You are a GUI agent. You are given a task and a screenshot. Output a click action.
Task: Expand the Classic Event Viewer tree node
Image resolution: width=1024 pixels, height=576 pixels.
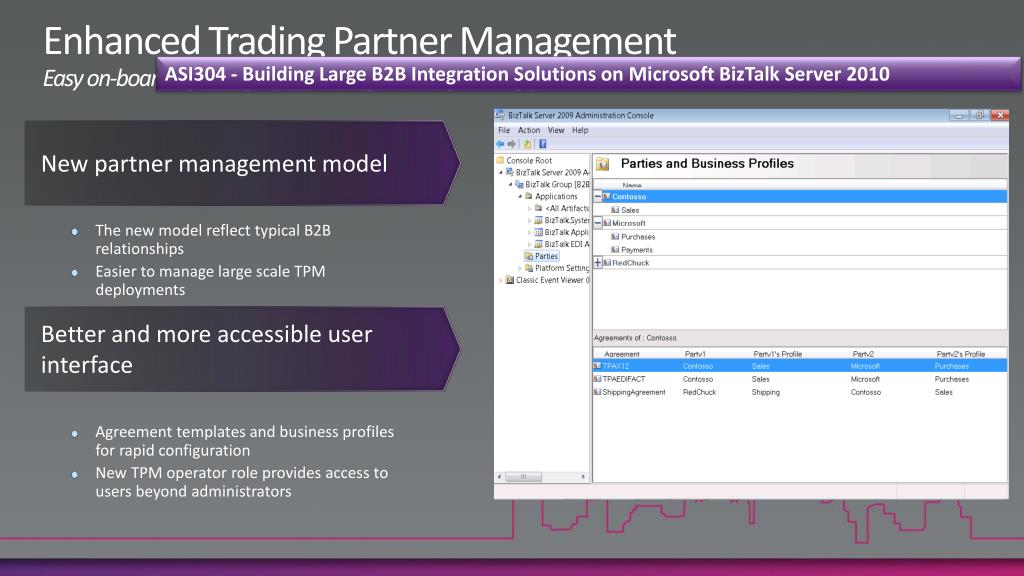tap(501, 280)
